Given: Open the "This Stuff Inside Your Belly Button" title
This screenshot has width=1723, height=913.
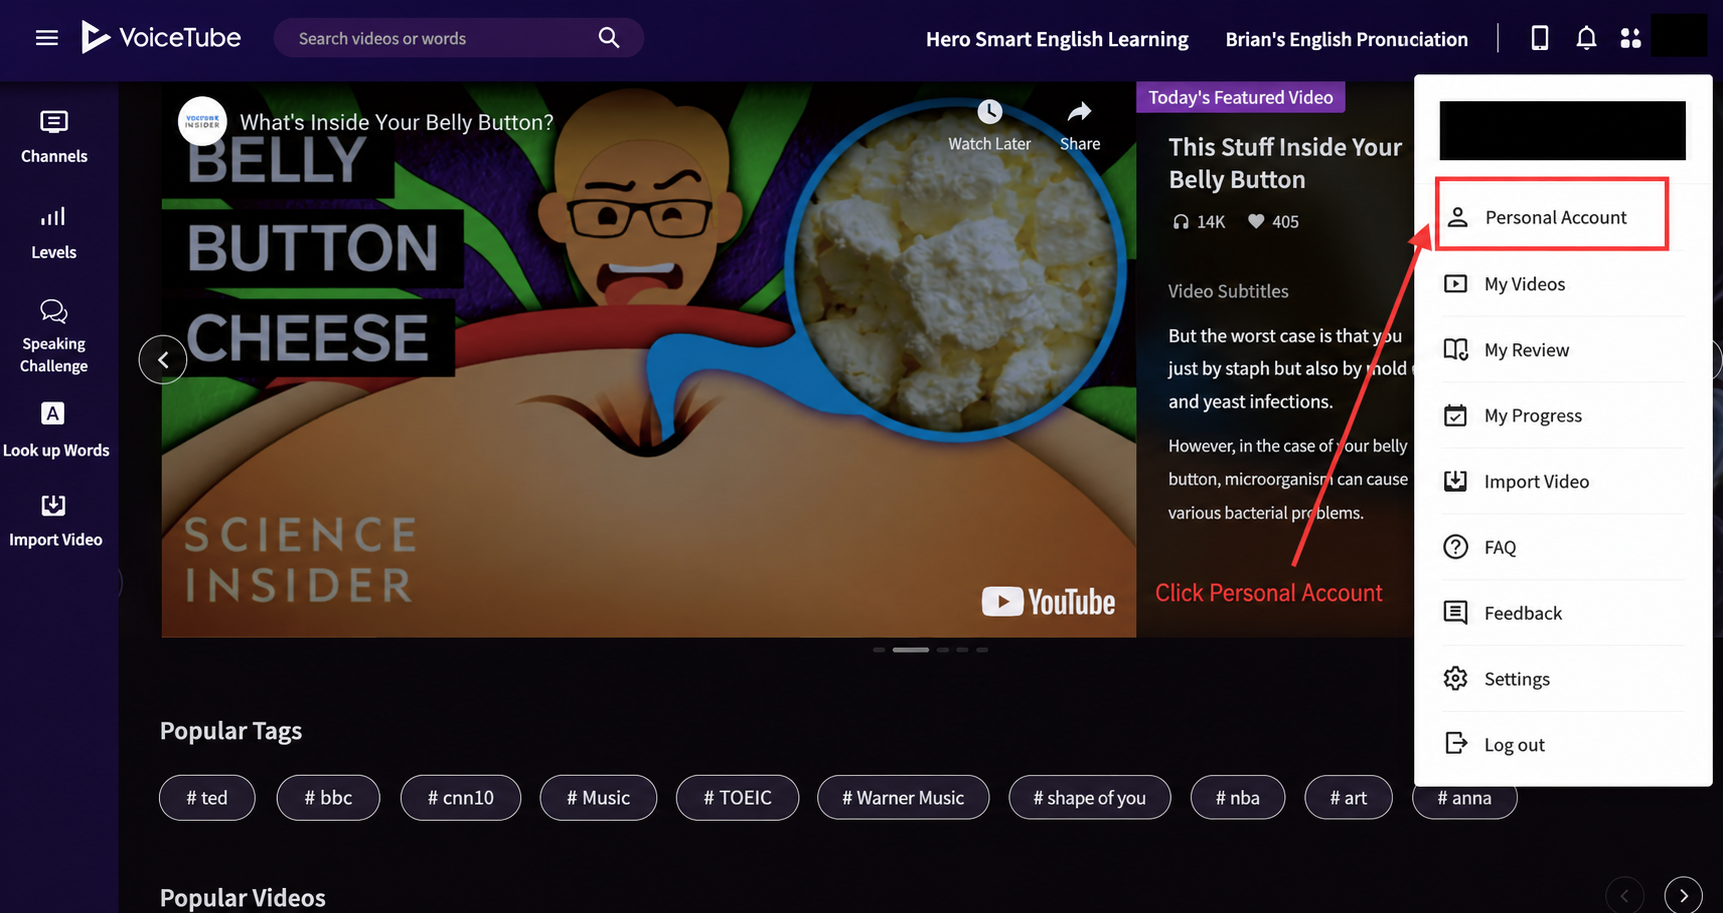Looking at the screenshot, I should [x=1286, y=163].
